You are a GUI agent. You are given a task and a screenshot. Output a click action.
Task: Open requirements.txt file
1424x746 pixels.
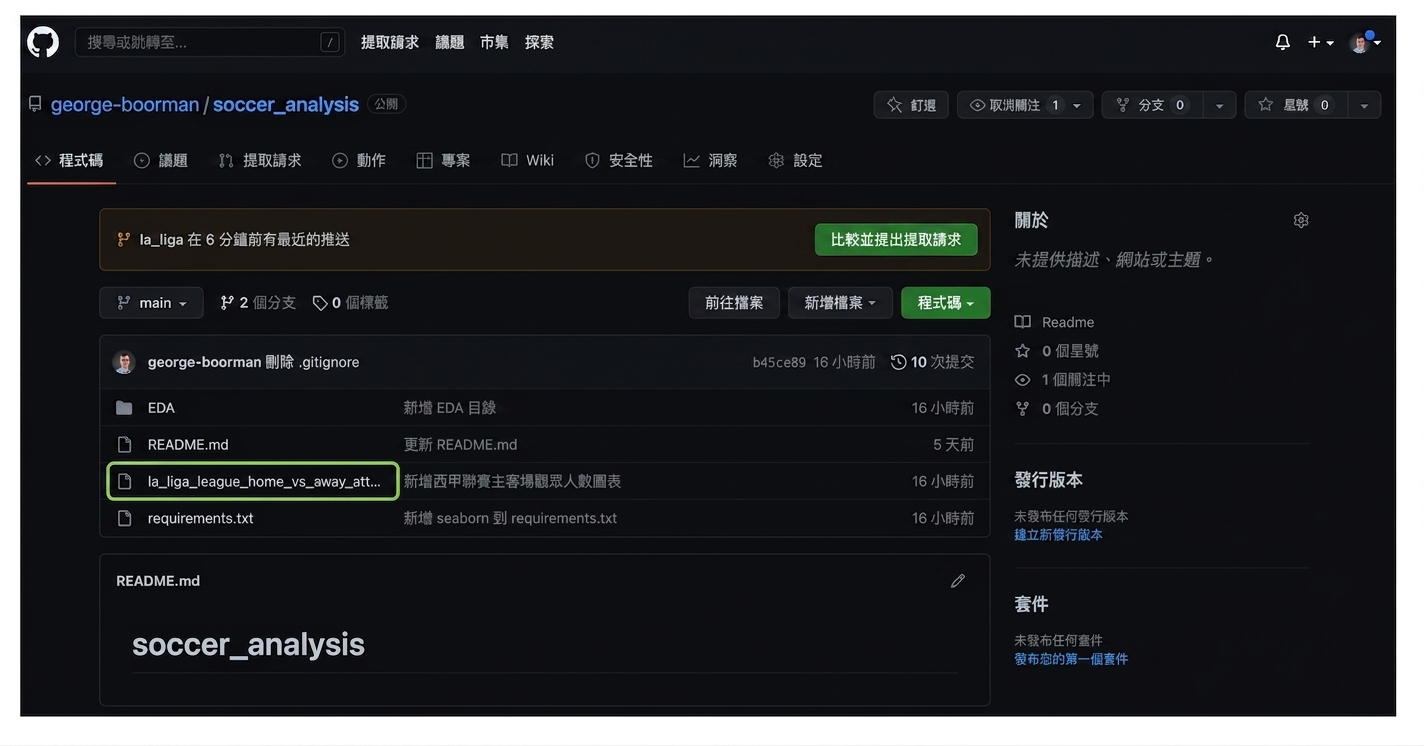coord(200,518)
